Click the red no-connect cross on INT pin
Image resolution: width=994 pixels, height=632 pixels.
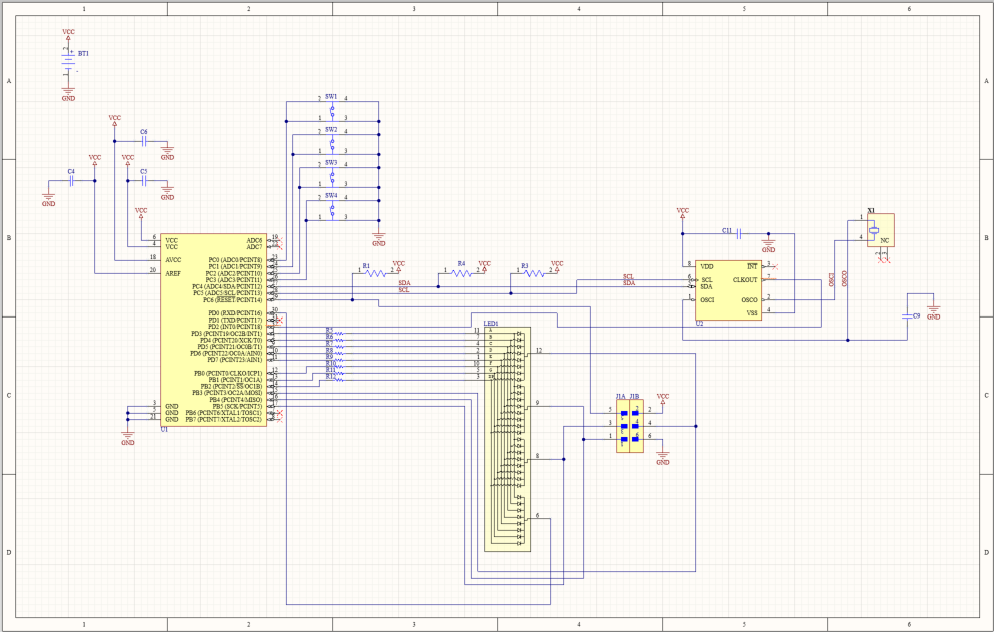775,267
